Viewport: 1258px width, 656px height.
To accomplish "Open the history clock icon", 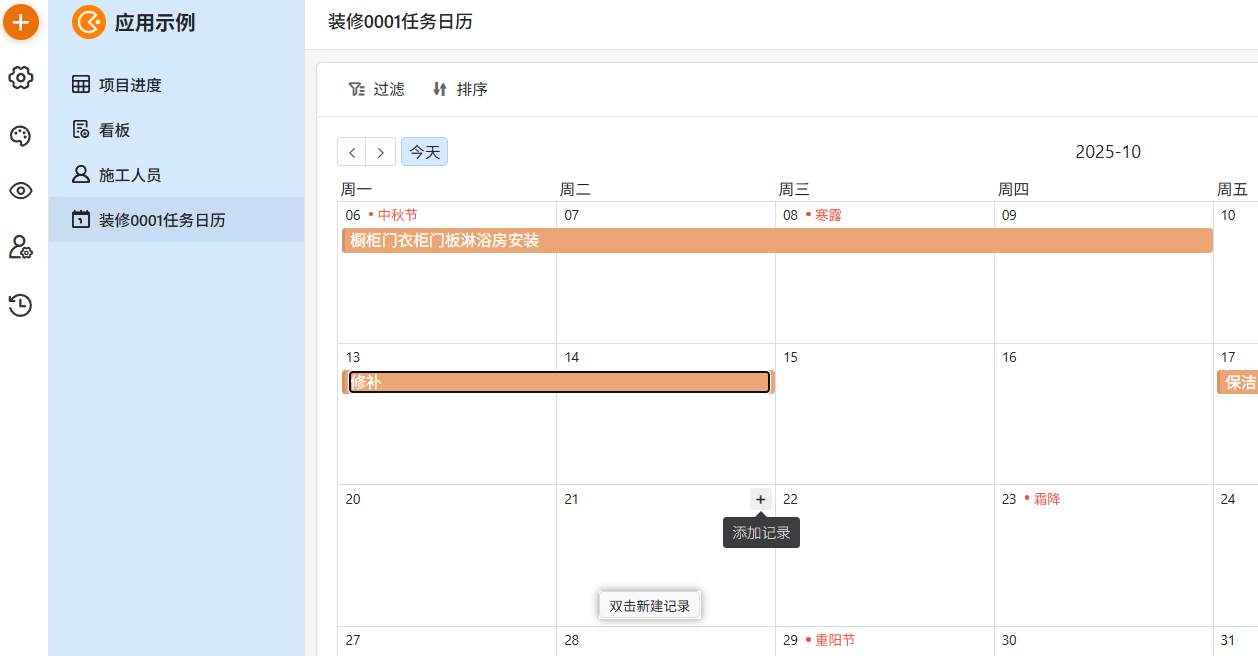I will point(21,305).
